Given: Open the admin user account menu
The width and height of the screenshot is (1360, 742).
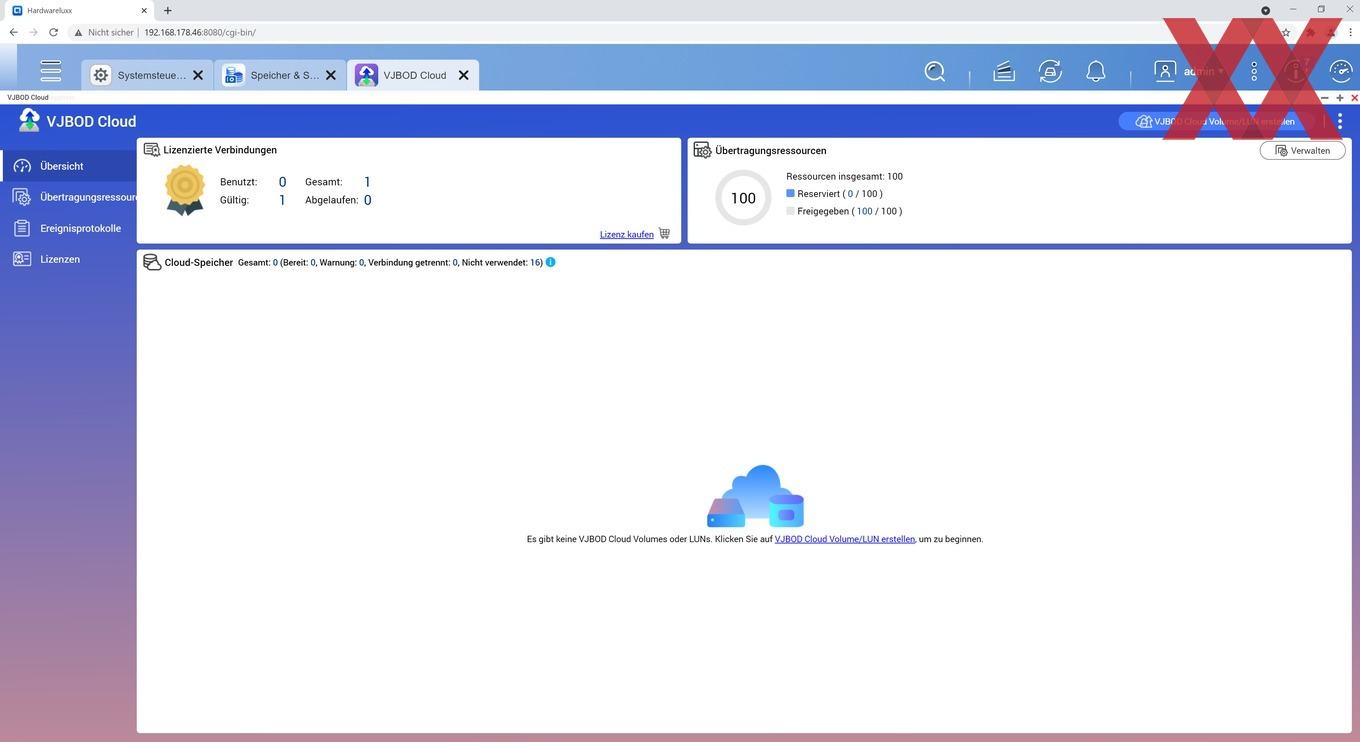Looking at the screenshot, I should pyautogui.click(x=1188, y=72).
